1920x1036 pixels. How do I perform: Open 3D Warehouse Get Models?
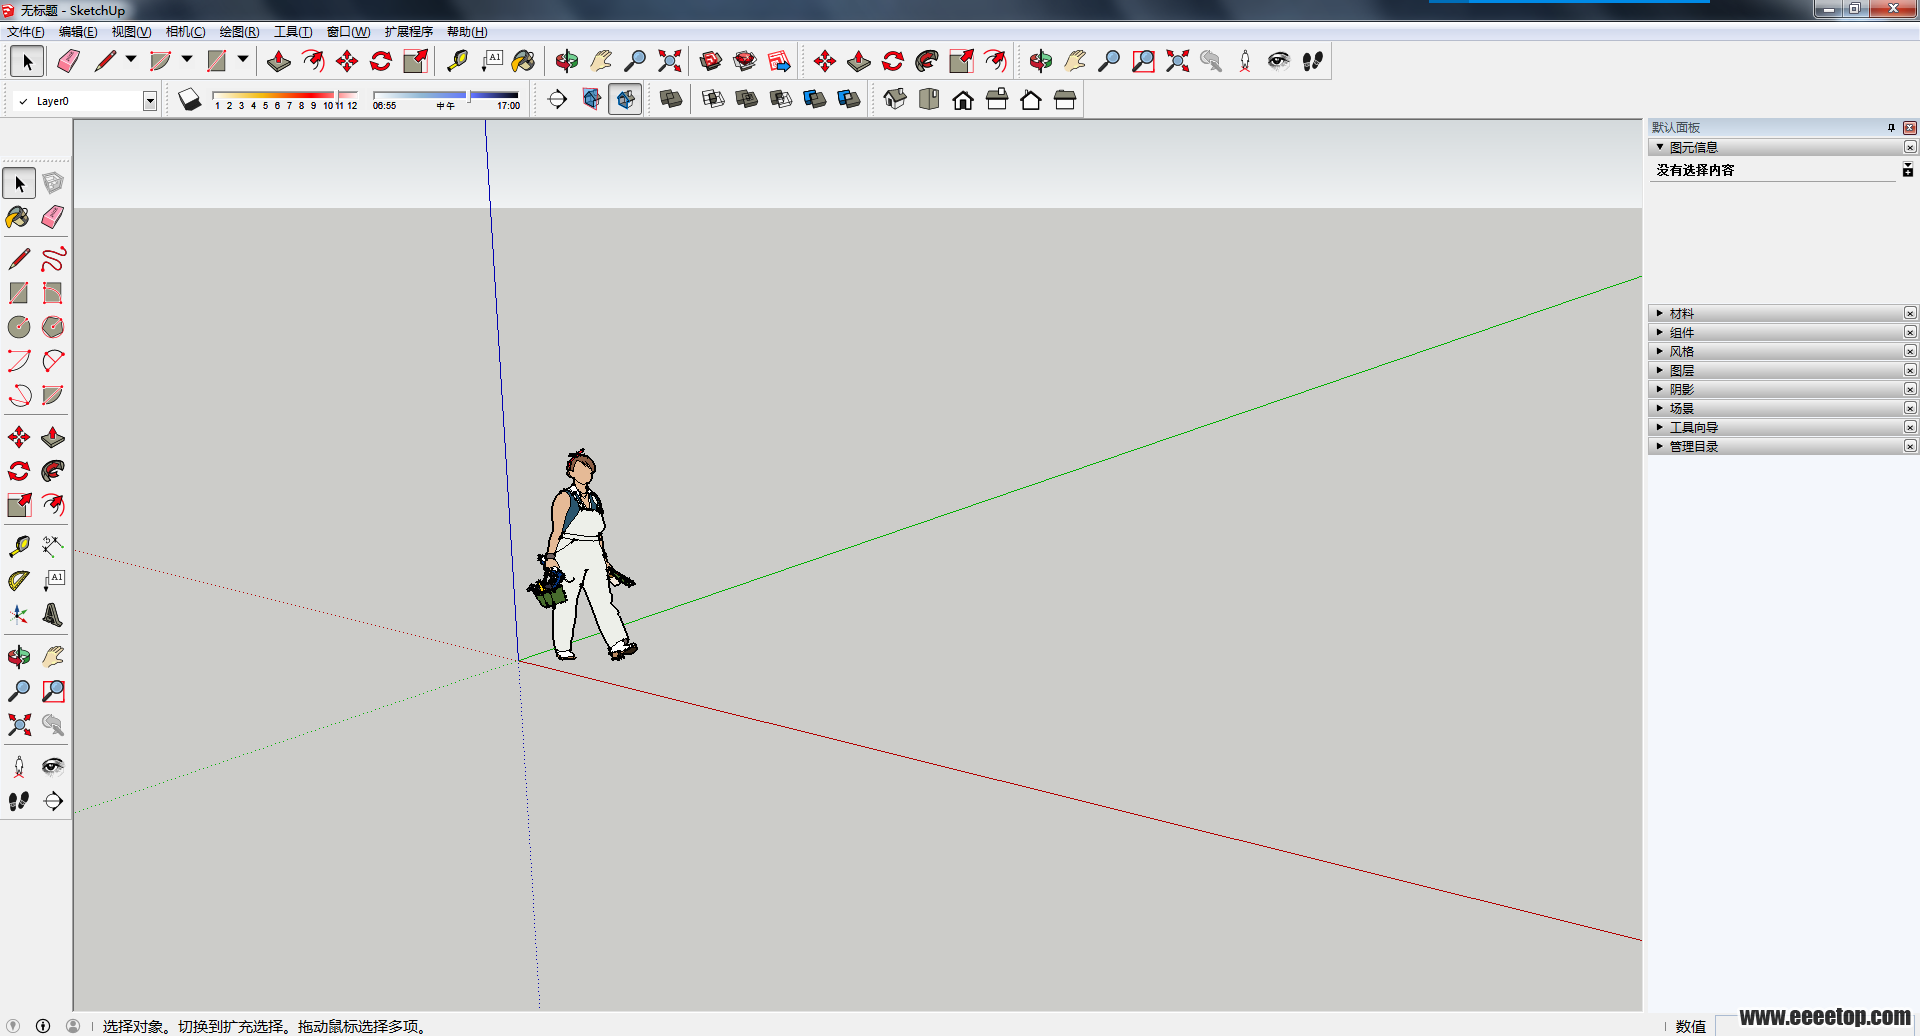711,61
